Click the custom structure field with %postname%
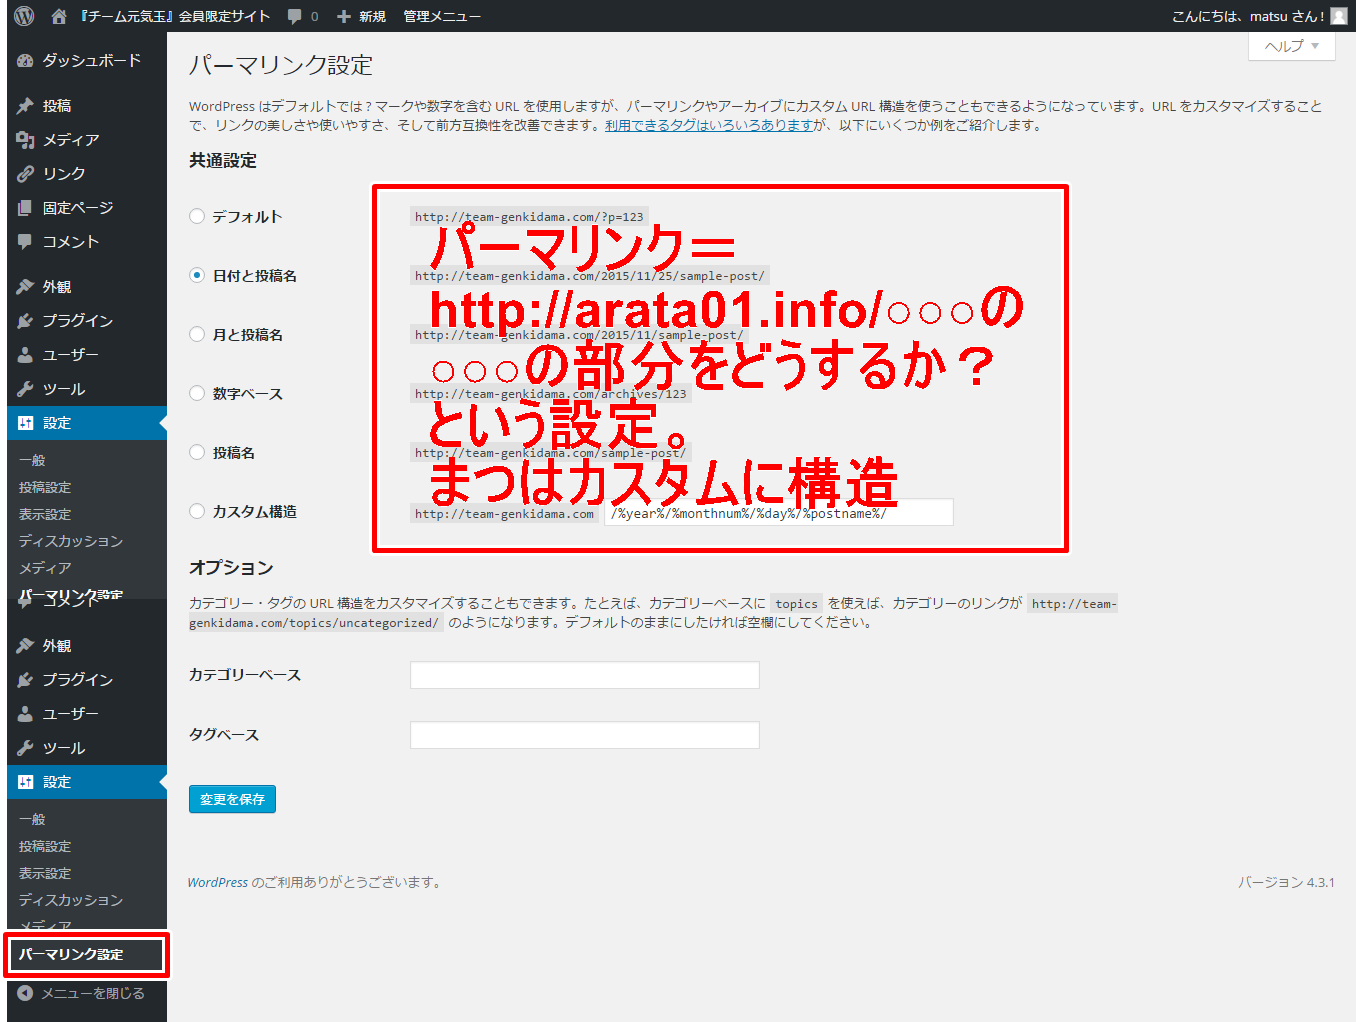 pyautogui.click(x=779, y=513)
